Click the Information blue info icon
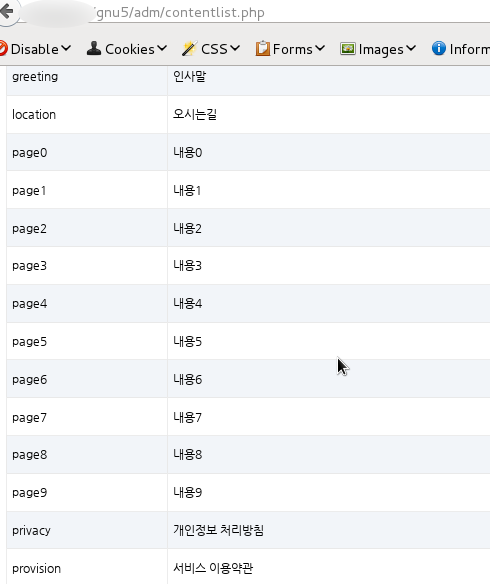Viewport: 490px width, 584px height. [x=439, y=48]
